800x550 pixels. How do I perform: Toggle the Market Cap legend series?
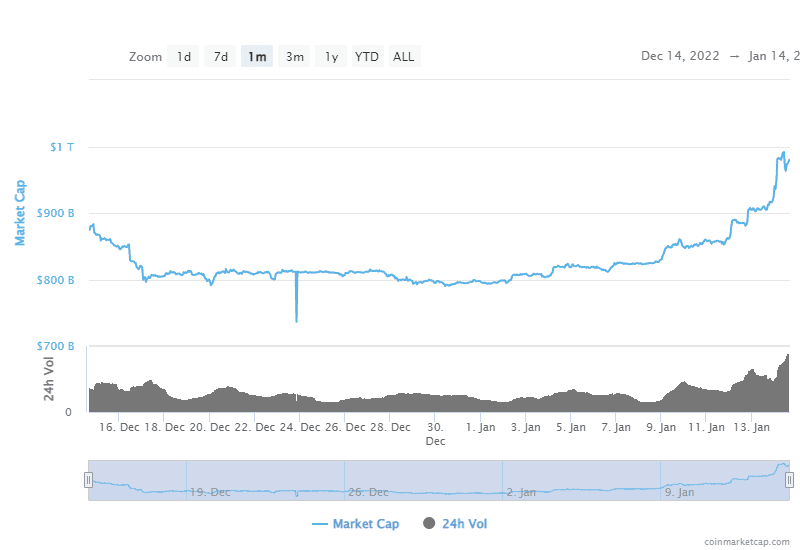click(363, 523)
